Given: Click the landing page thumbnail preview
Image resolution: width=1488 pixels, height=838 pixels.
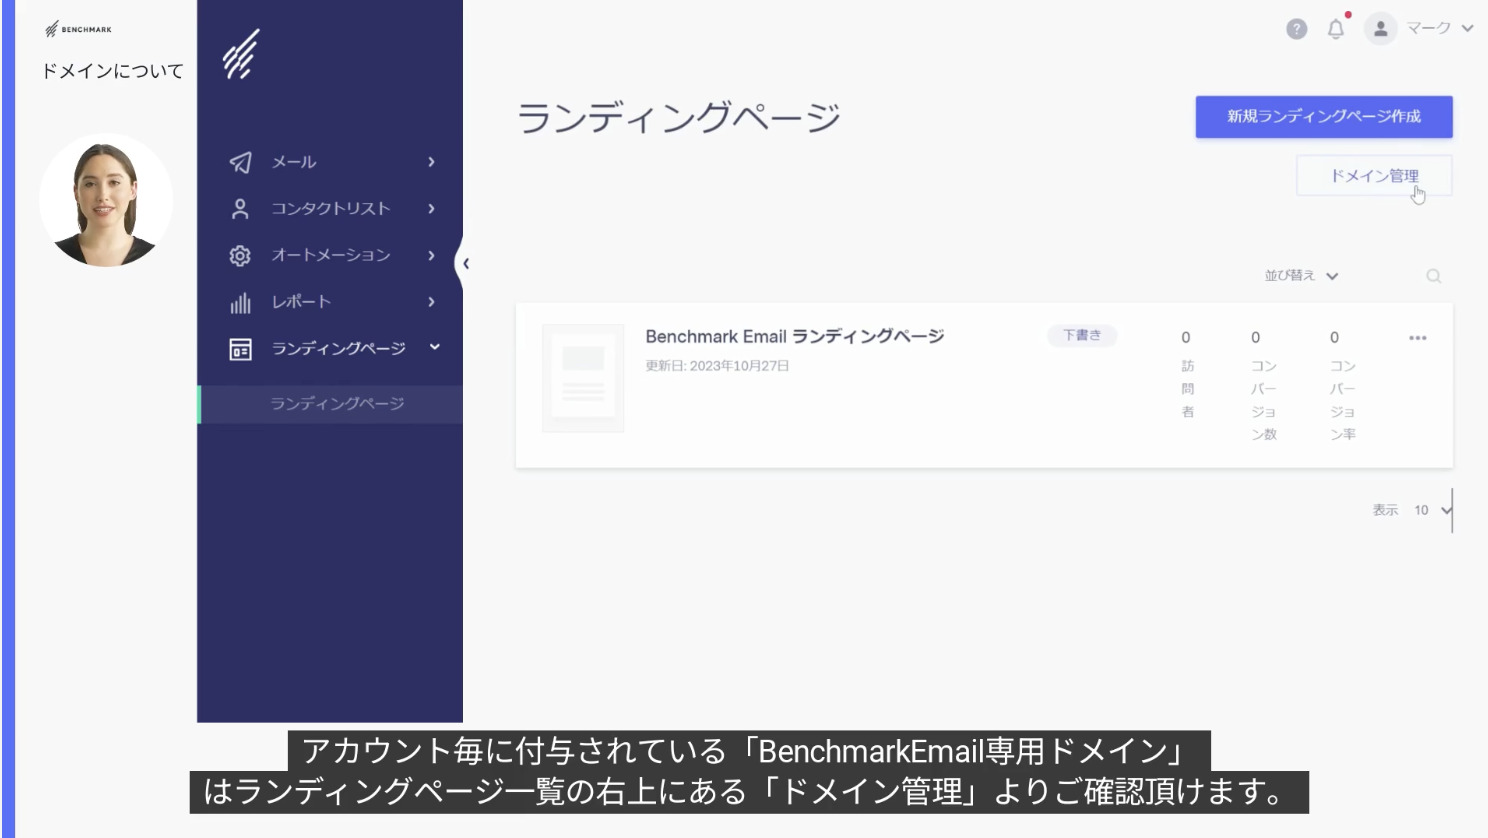Looking at the screenshot, I should [x=583, y=378].
